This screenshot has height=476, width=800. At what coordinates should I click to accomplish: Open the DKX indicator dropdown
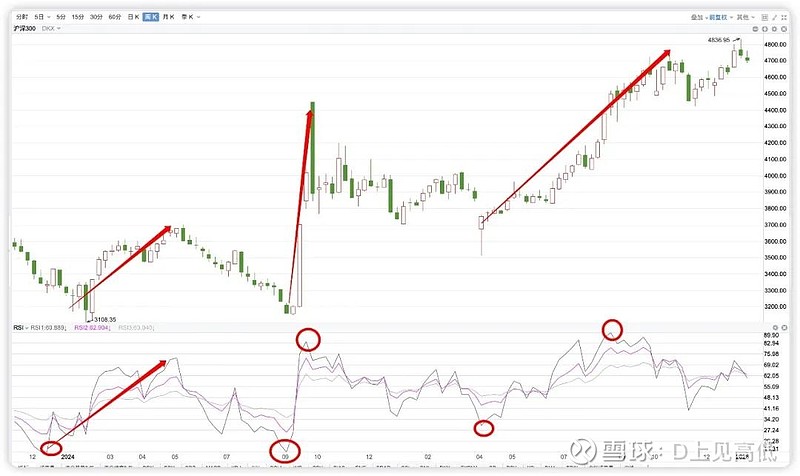tap(51, 29)
